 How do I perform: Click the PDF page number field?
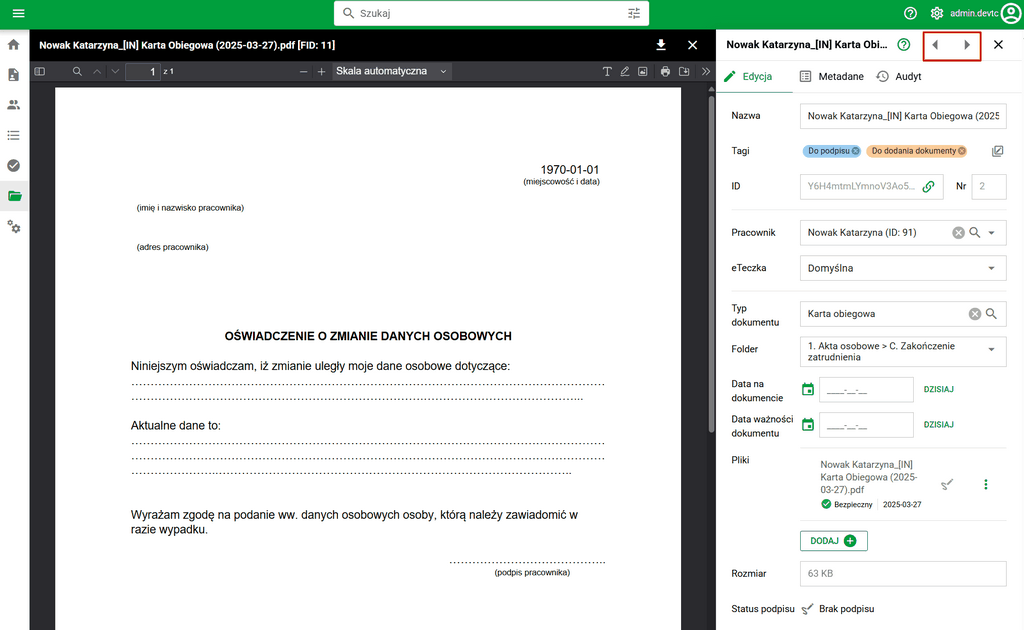coord(143,71)
